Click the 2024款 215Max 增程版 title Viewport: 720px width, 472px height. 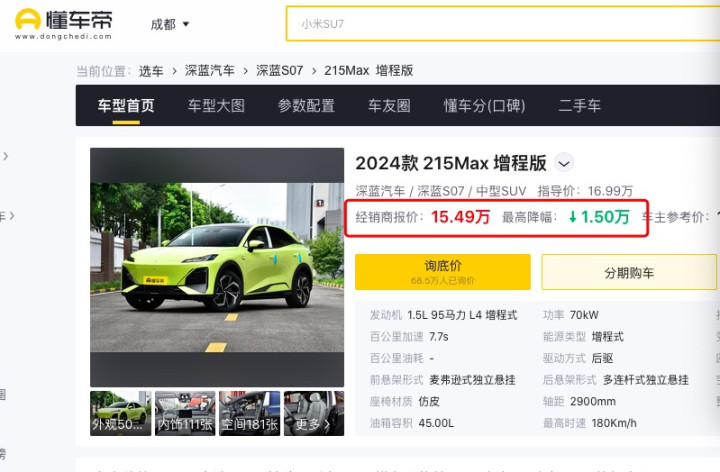pyautogui.click(x=451, y=163)
